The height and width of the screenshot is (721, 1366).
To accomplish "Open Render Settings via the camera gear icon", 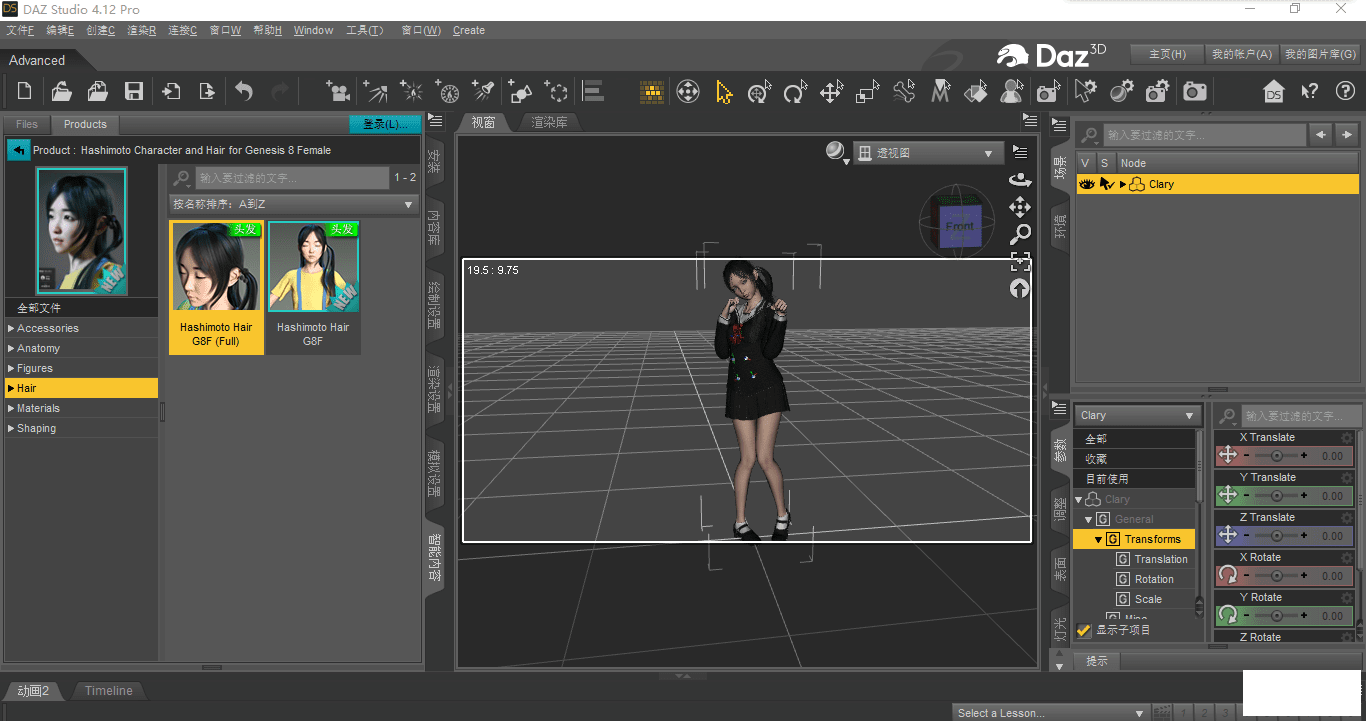I will click(x=1158, y=92).
